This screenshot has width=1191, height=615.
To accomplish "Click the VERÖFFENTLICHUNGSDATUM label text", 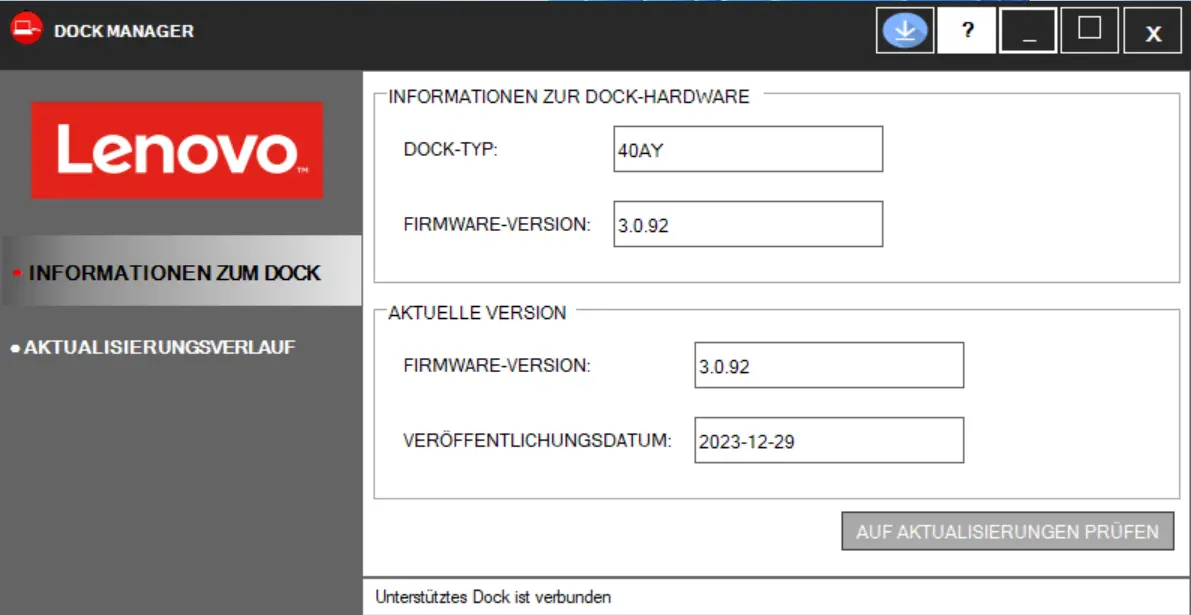I will (x=537, y=440).
